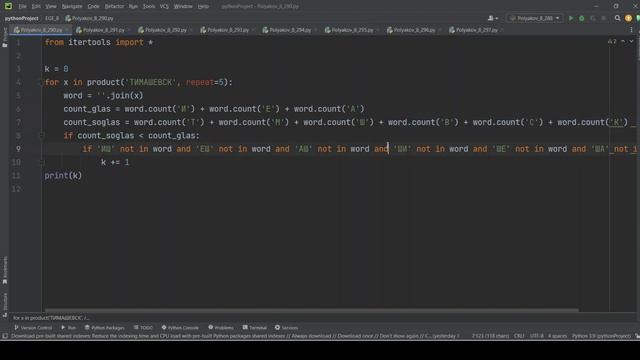
Task: Open the Python Console tool window
Action: pos(180,328)
